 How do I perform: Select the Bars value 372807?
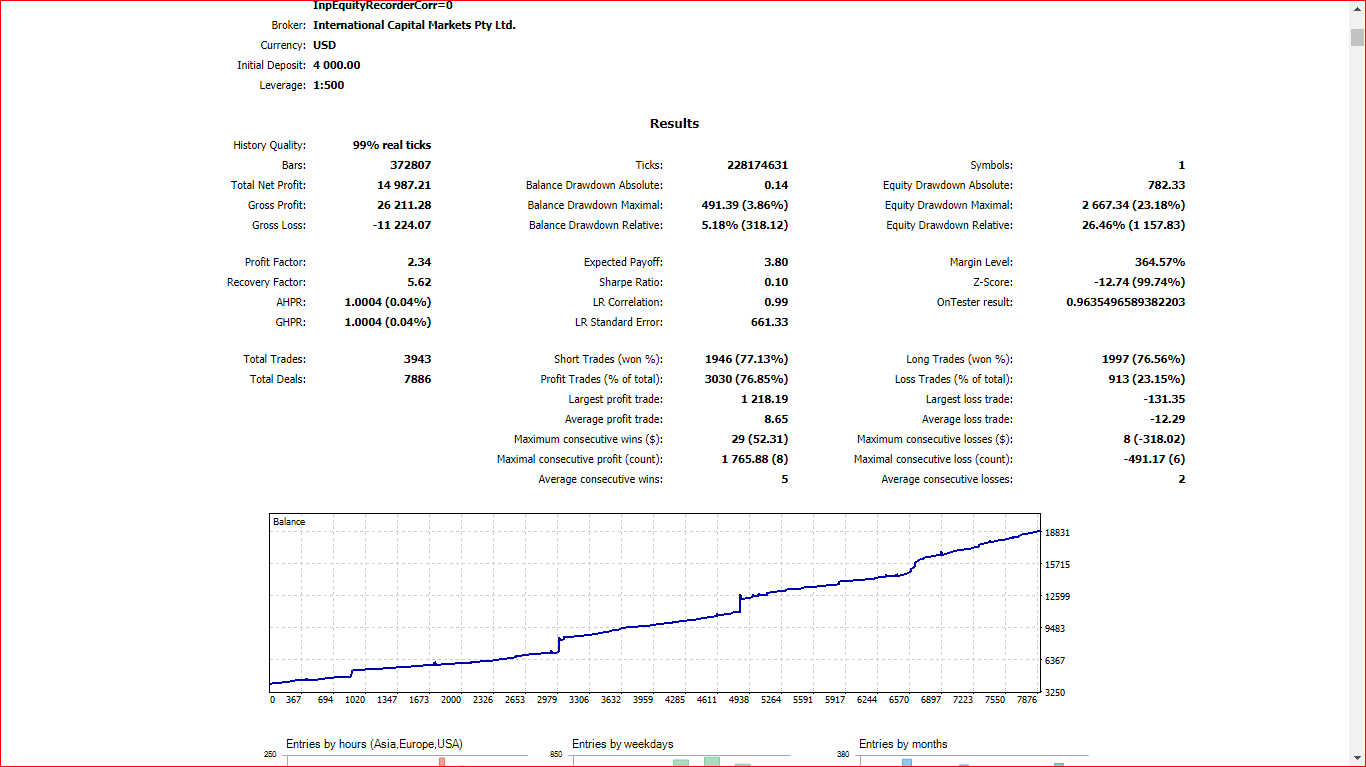click(x=411, y=165)
